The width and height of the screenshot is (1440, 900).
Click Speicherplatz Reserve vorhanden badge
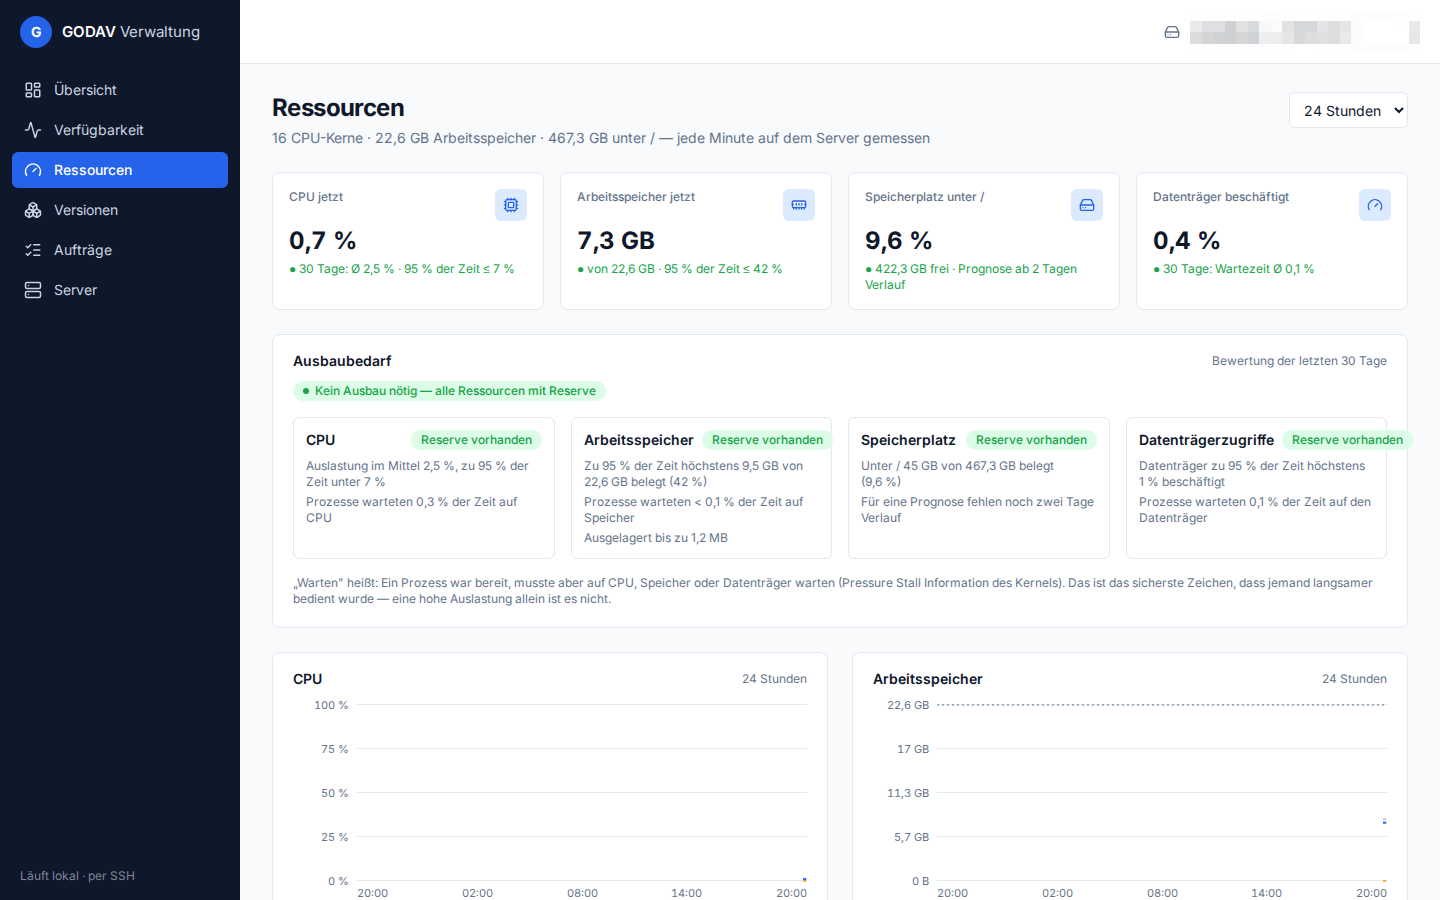(1031, 440)
